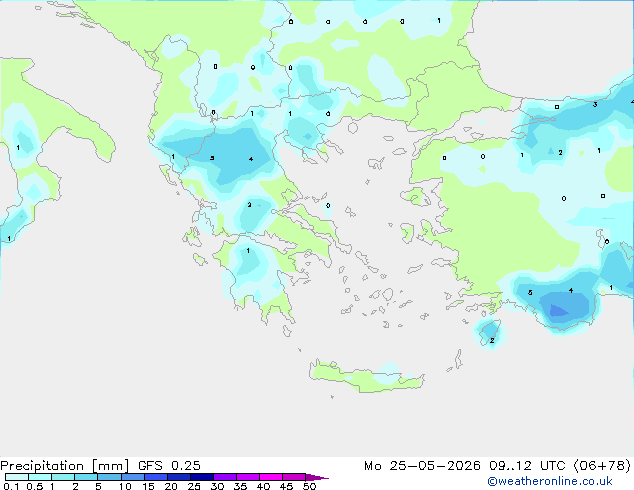Select the 25–30 mm dark blue legend swatch

point(202,477)
